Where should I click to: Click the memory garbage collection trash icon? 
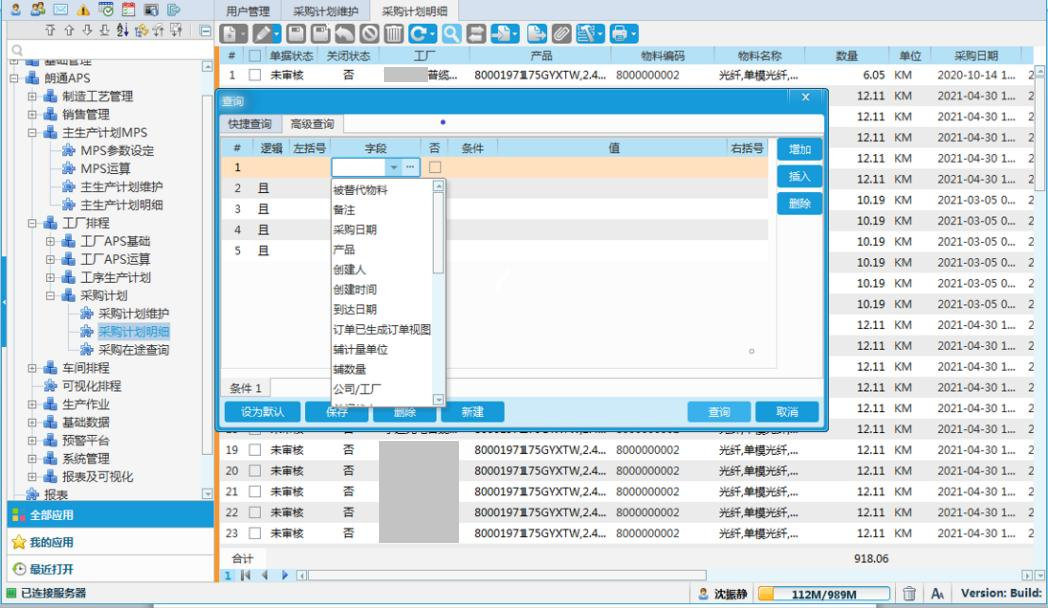[909, 593]
